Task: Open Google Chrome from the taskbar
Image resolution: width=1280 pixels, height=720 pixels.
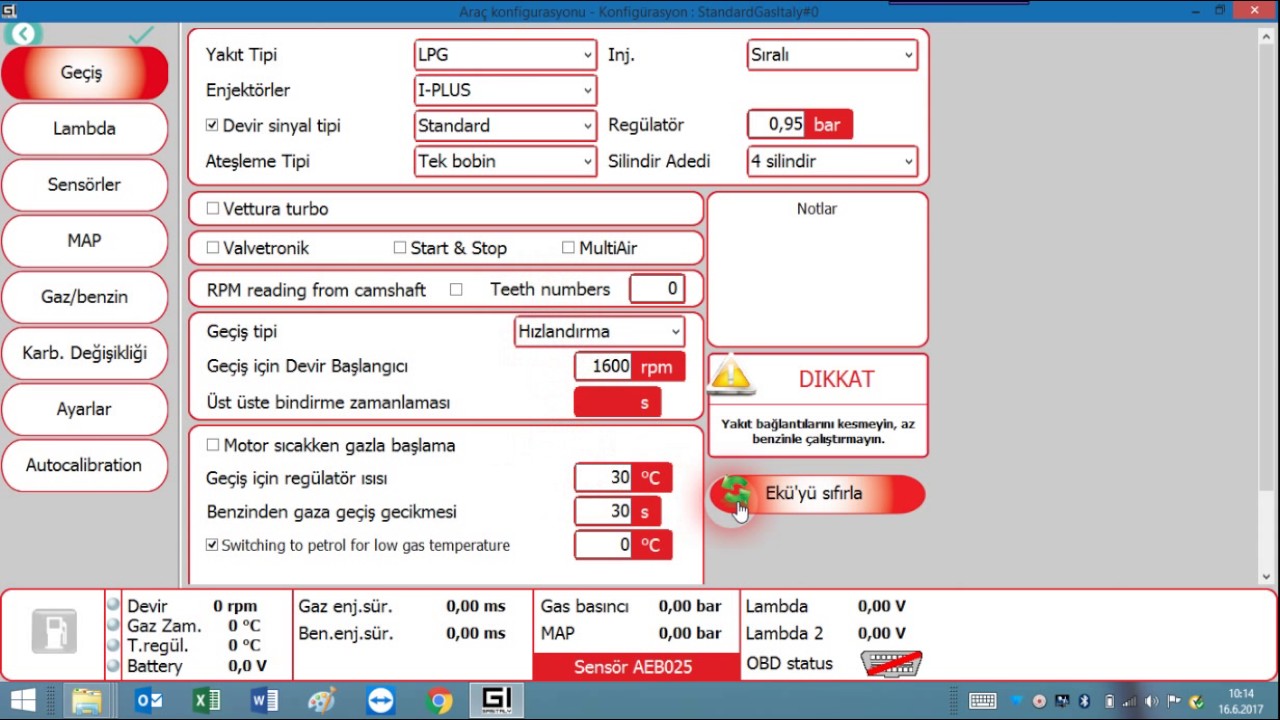Action: point(439,700)
